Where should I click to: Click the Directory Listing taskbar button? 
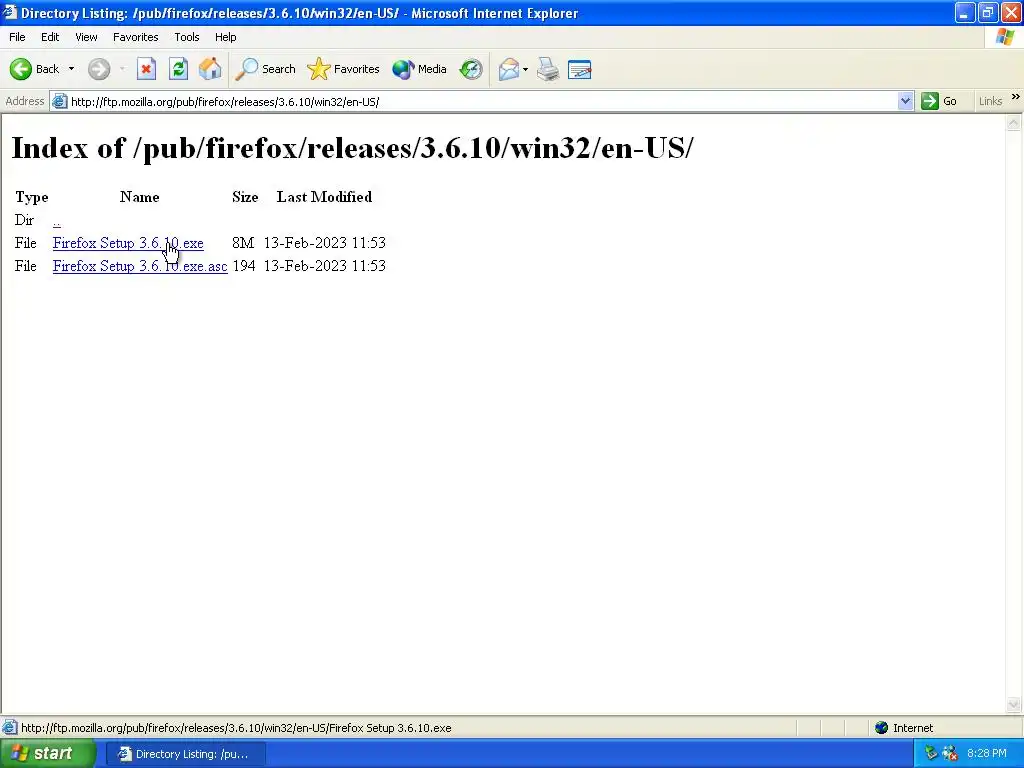[186, 754]
